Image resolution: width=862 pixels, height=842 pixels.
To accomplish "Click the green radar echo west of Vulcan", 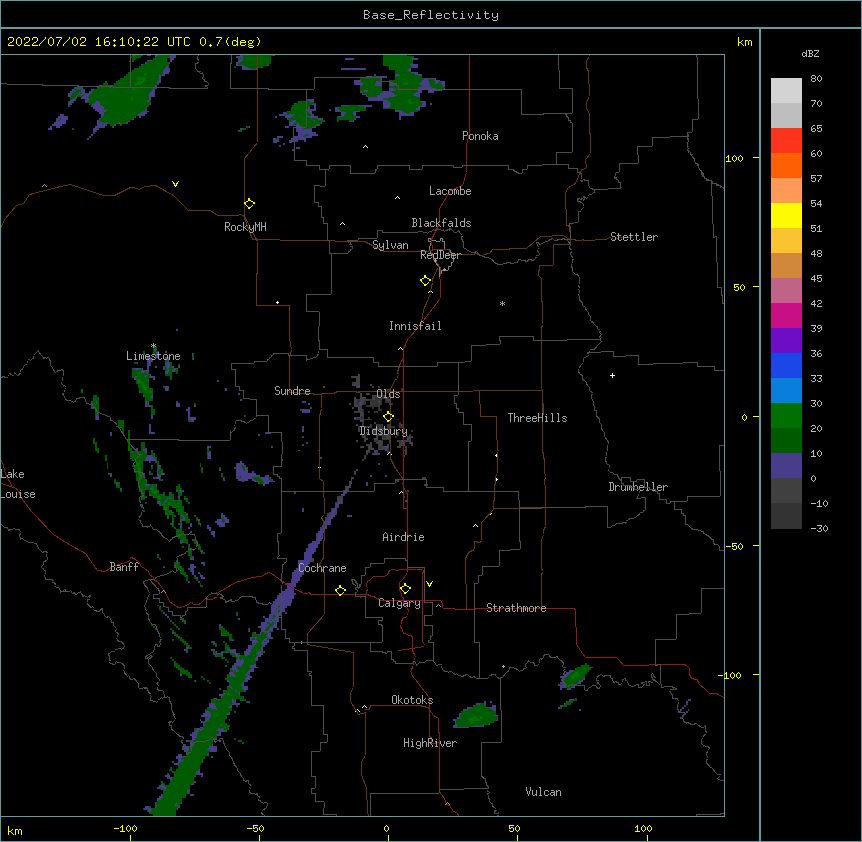I will tap(476, 716).
